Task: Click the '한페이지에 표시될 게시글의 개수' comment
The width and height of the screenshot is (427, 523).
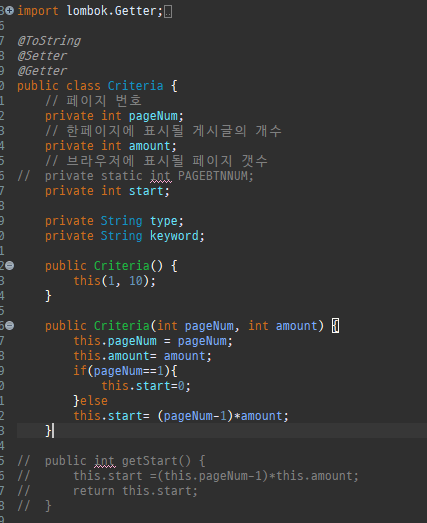Action: click(x=163, y=131)
